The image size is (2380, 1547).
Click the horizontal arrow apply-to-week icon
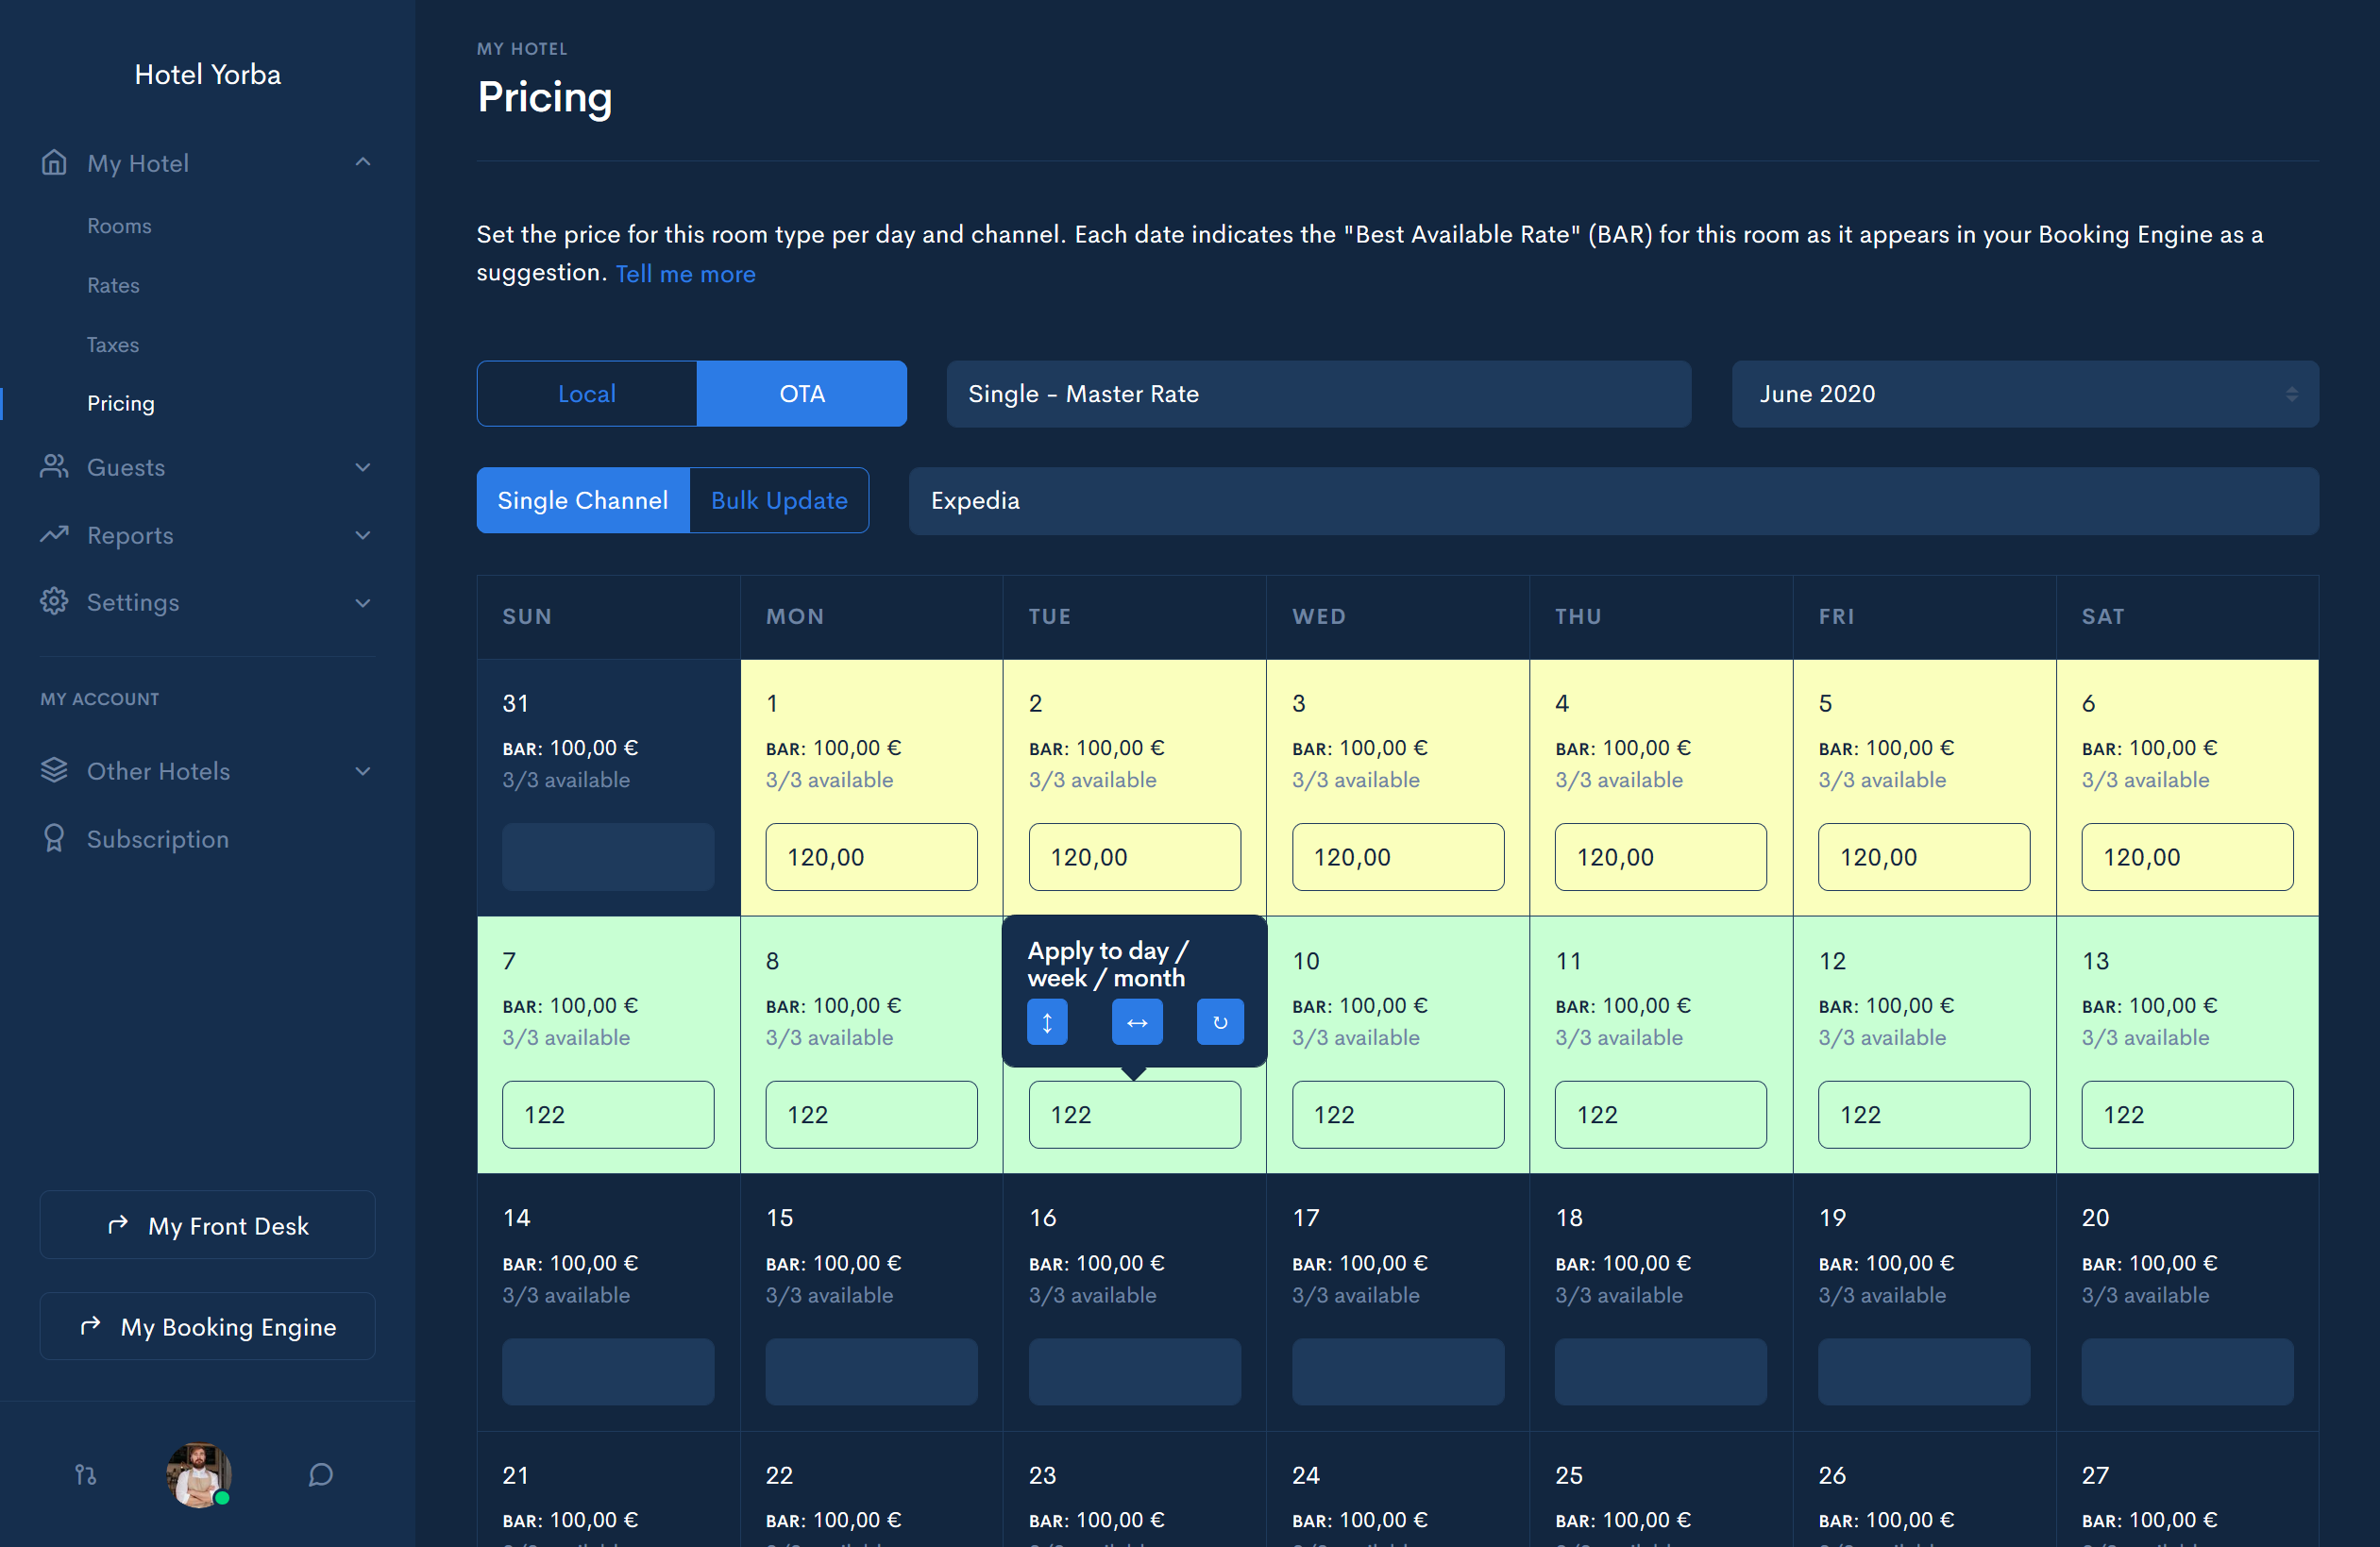point(1138,1023)
